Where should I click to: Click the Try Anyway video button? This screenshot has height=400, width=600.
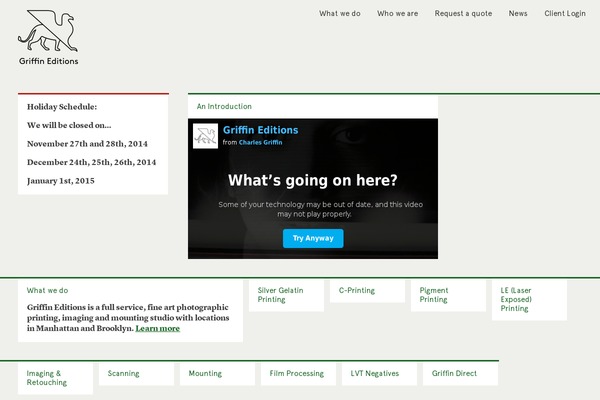coord(313,238)
